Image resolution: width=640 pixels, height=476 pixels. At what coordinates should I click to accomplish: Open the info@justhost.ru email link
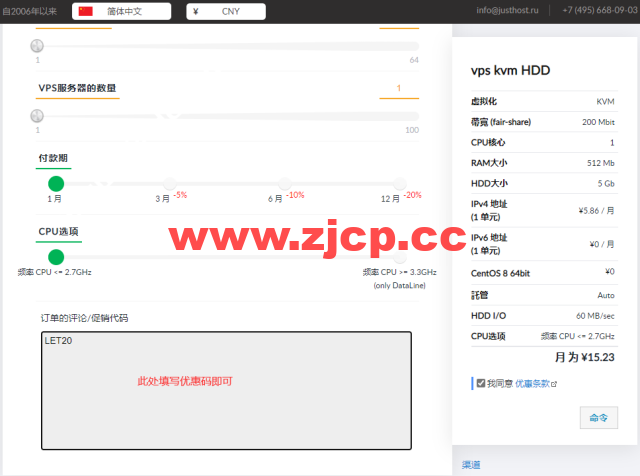click(507, 10)
